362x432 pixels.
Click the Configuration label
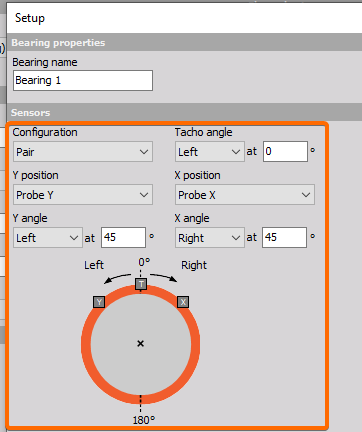(45, 132)
